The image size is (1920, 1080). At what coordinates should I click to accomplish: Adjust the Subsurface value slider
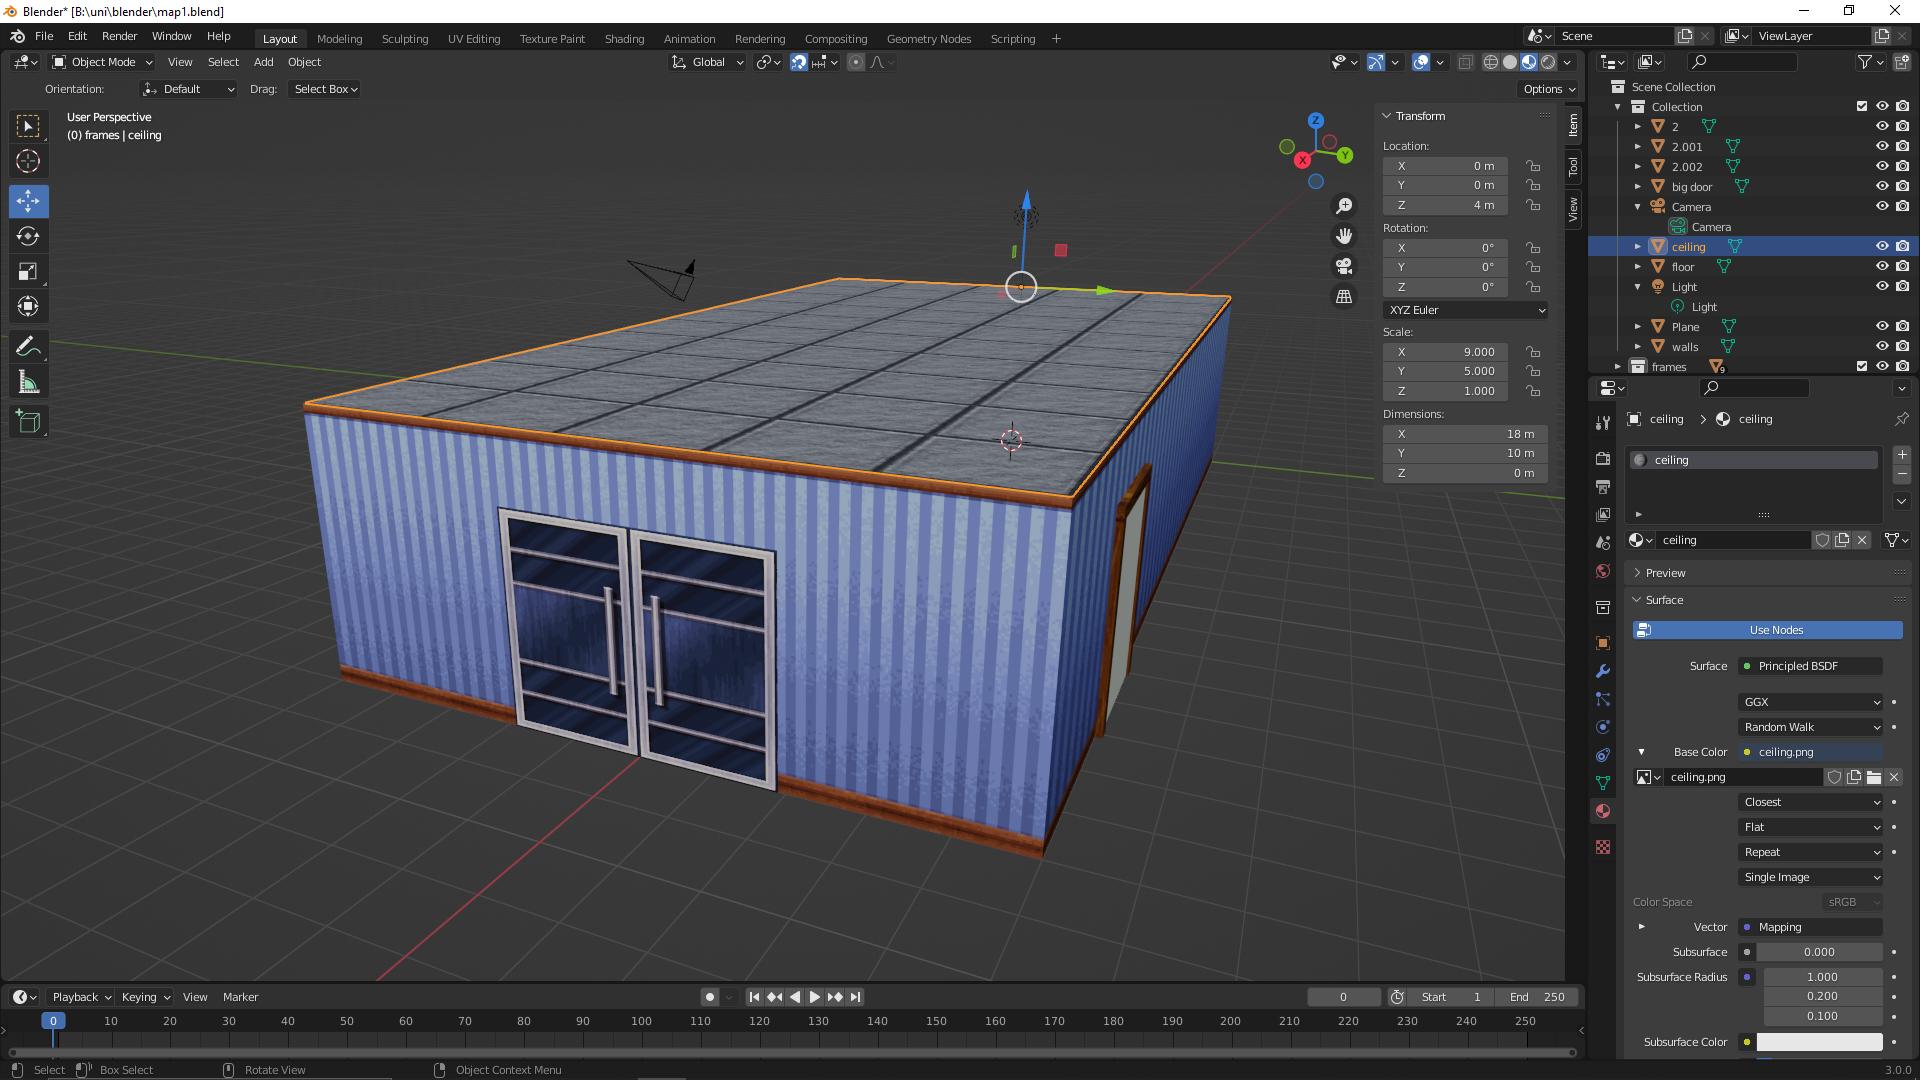pyautogui.click(x=1819, y=952)
